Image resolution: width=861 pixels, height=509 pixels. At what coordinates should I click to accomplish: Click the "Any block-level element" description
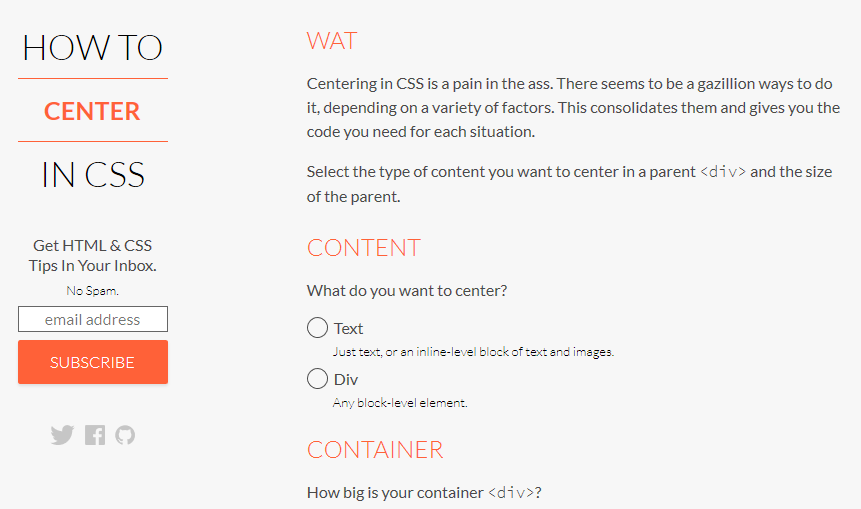[400, 403]
